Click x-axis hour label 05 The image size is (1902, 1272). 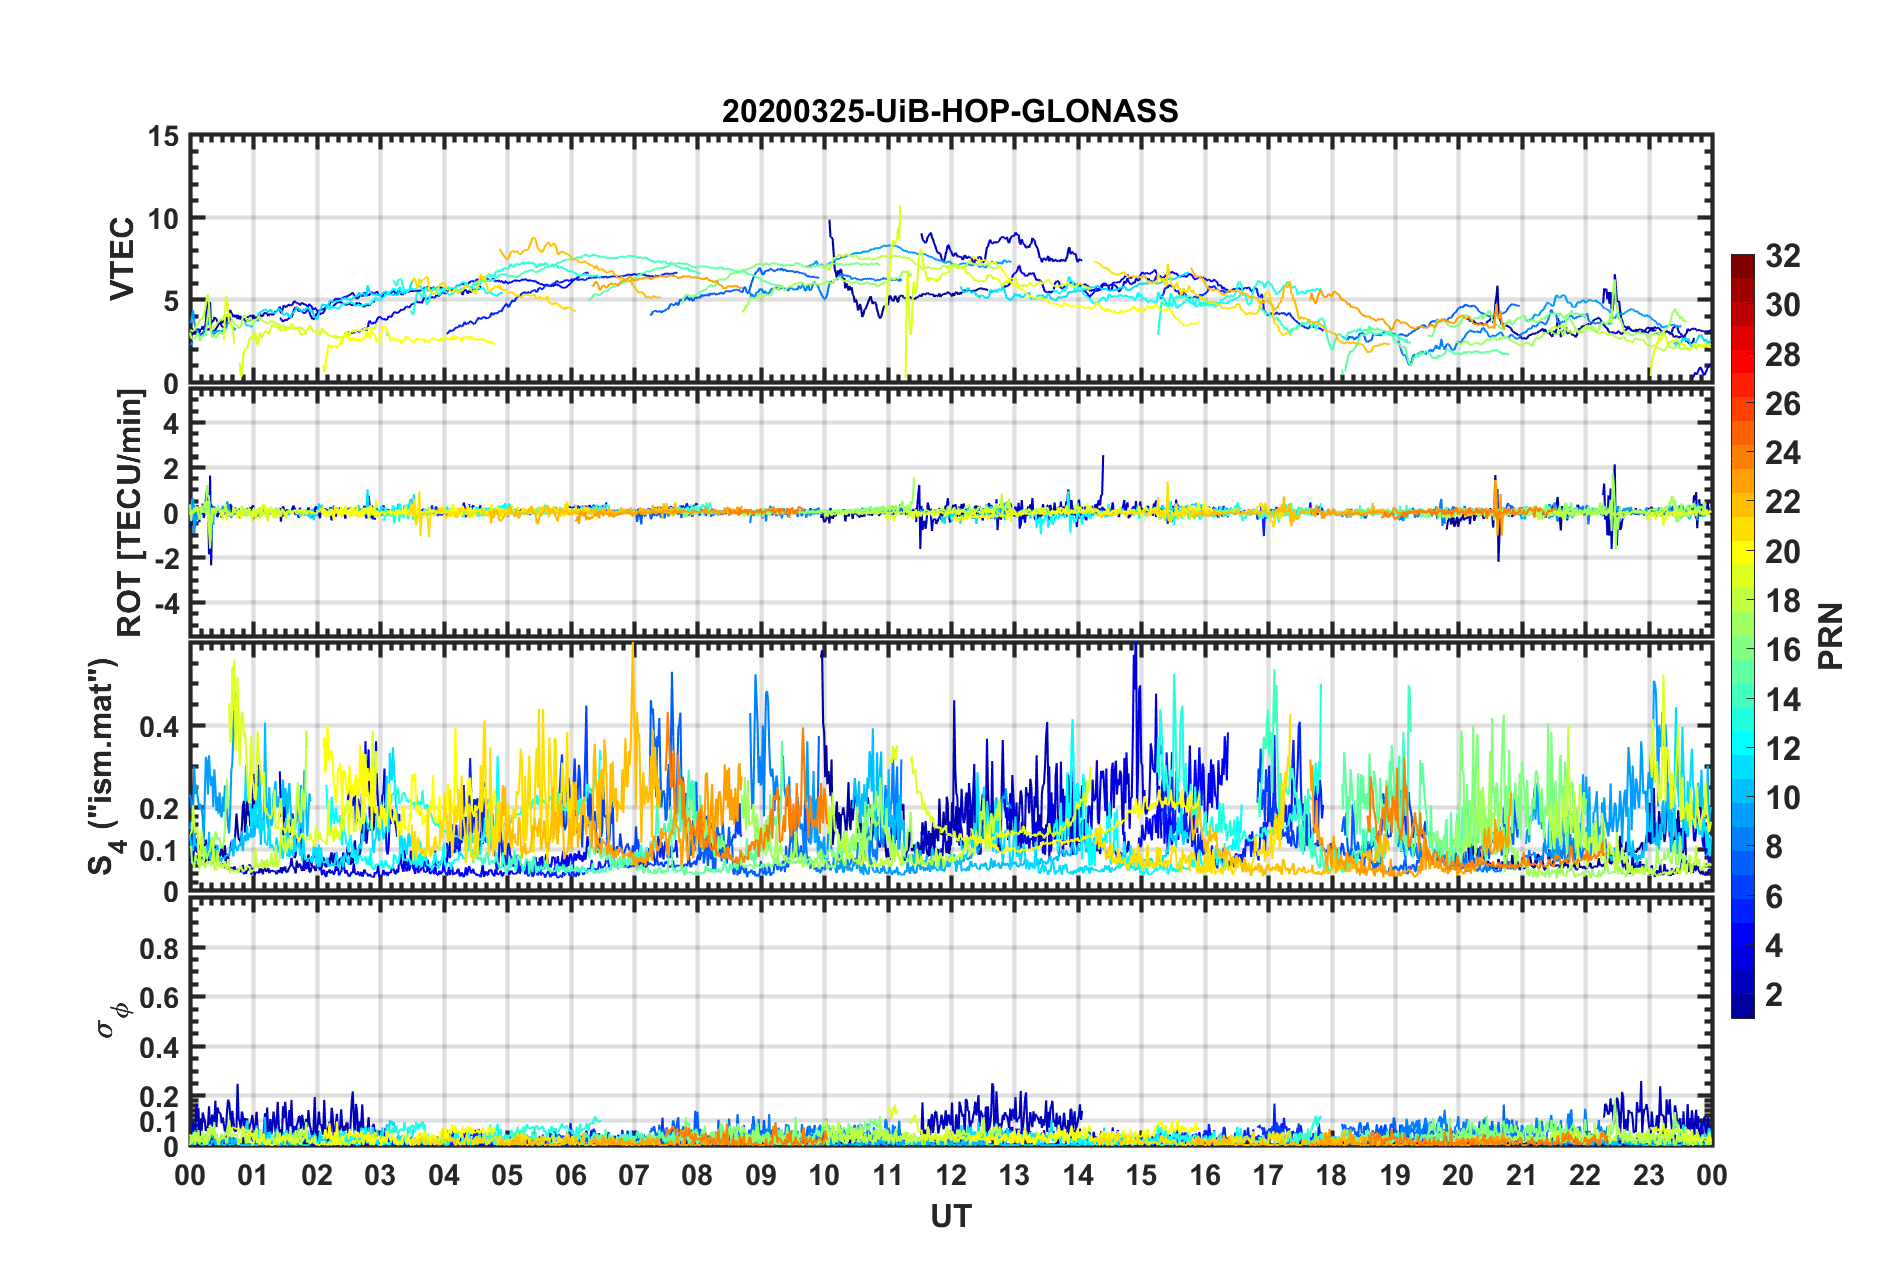point(507,1175)
